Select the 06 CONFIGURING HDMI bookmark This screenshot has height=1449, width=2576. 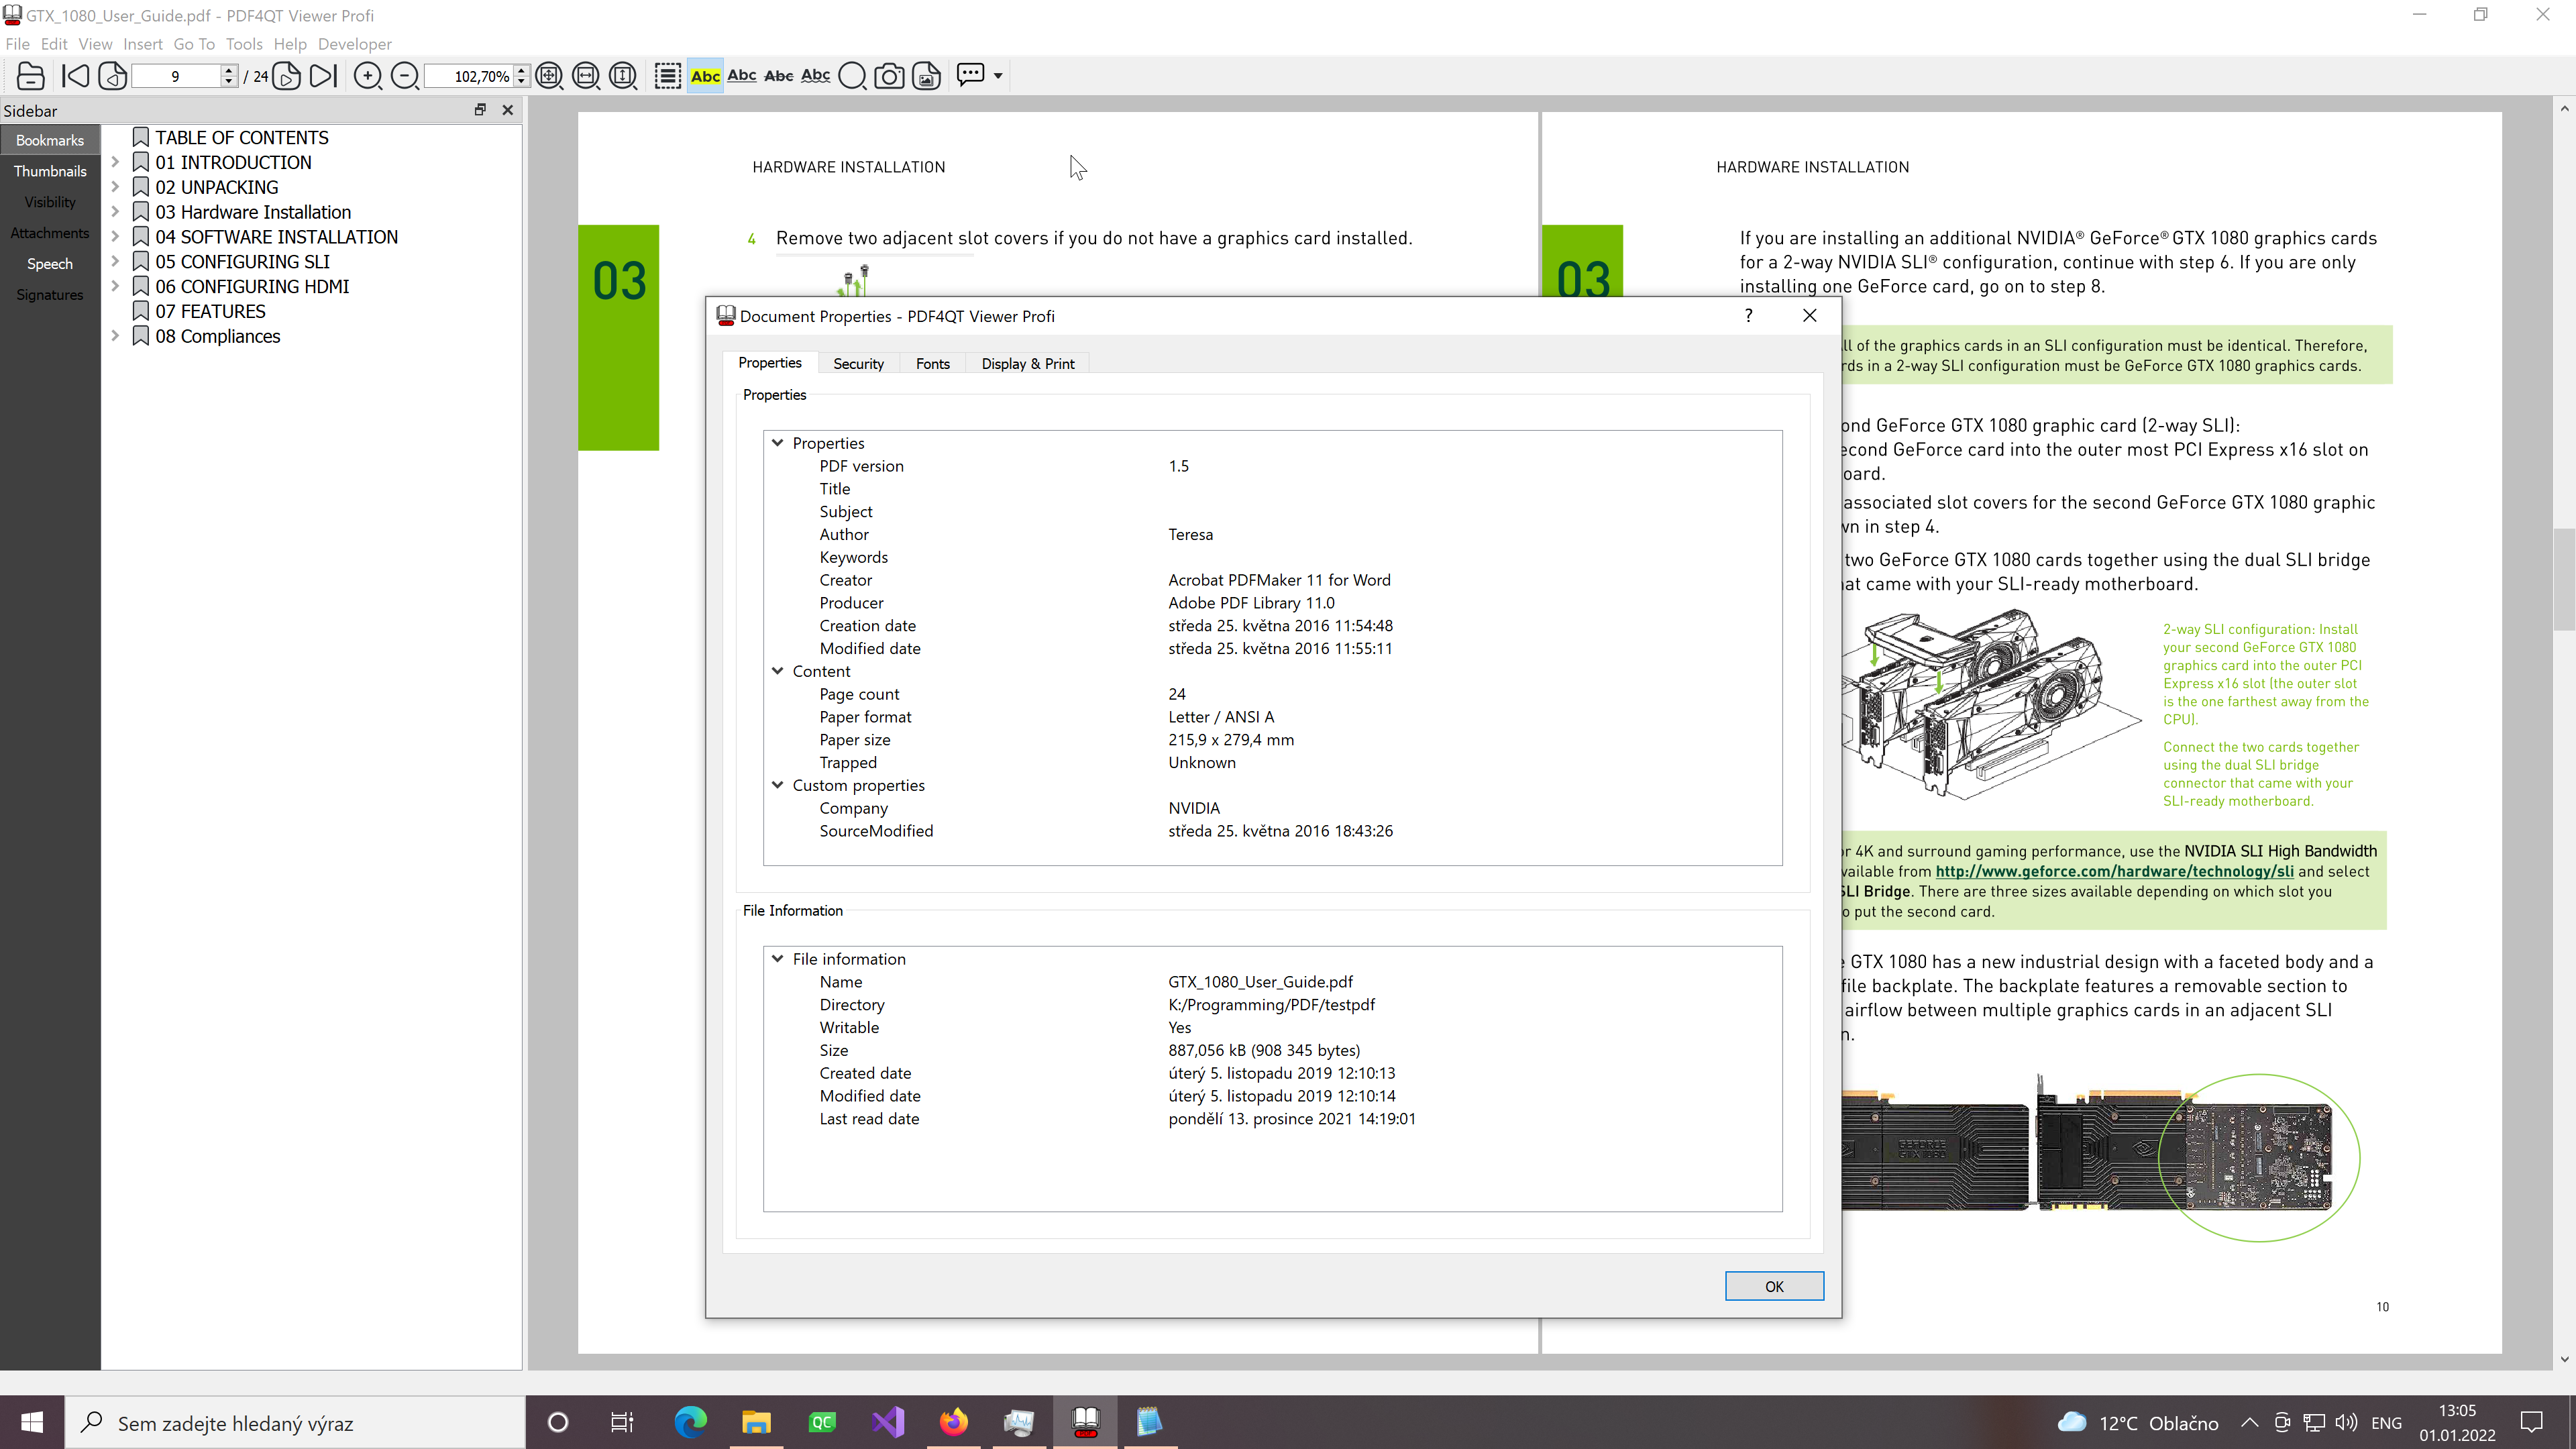coord(252,286)
